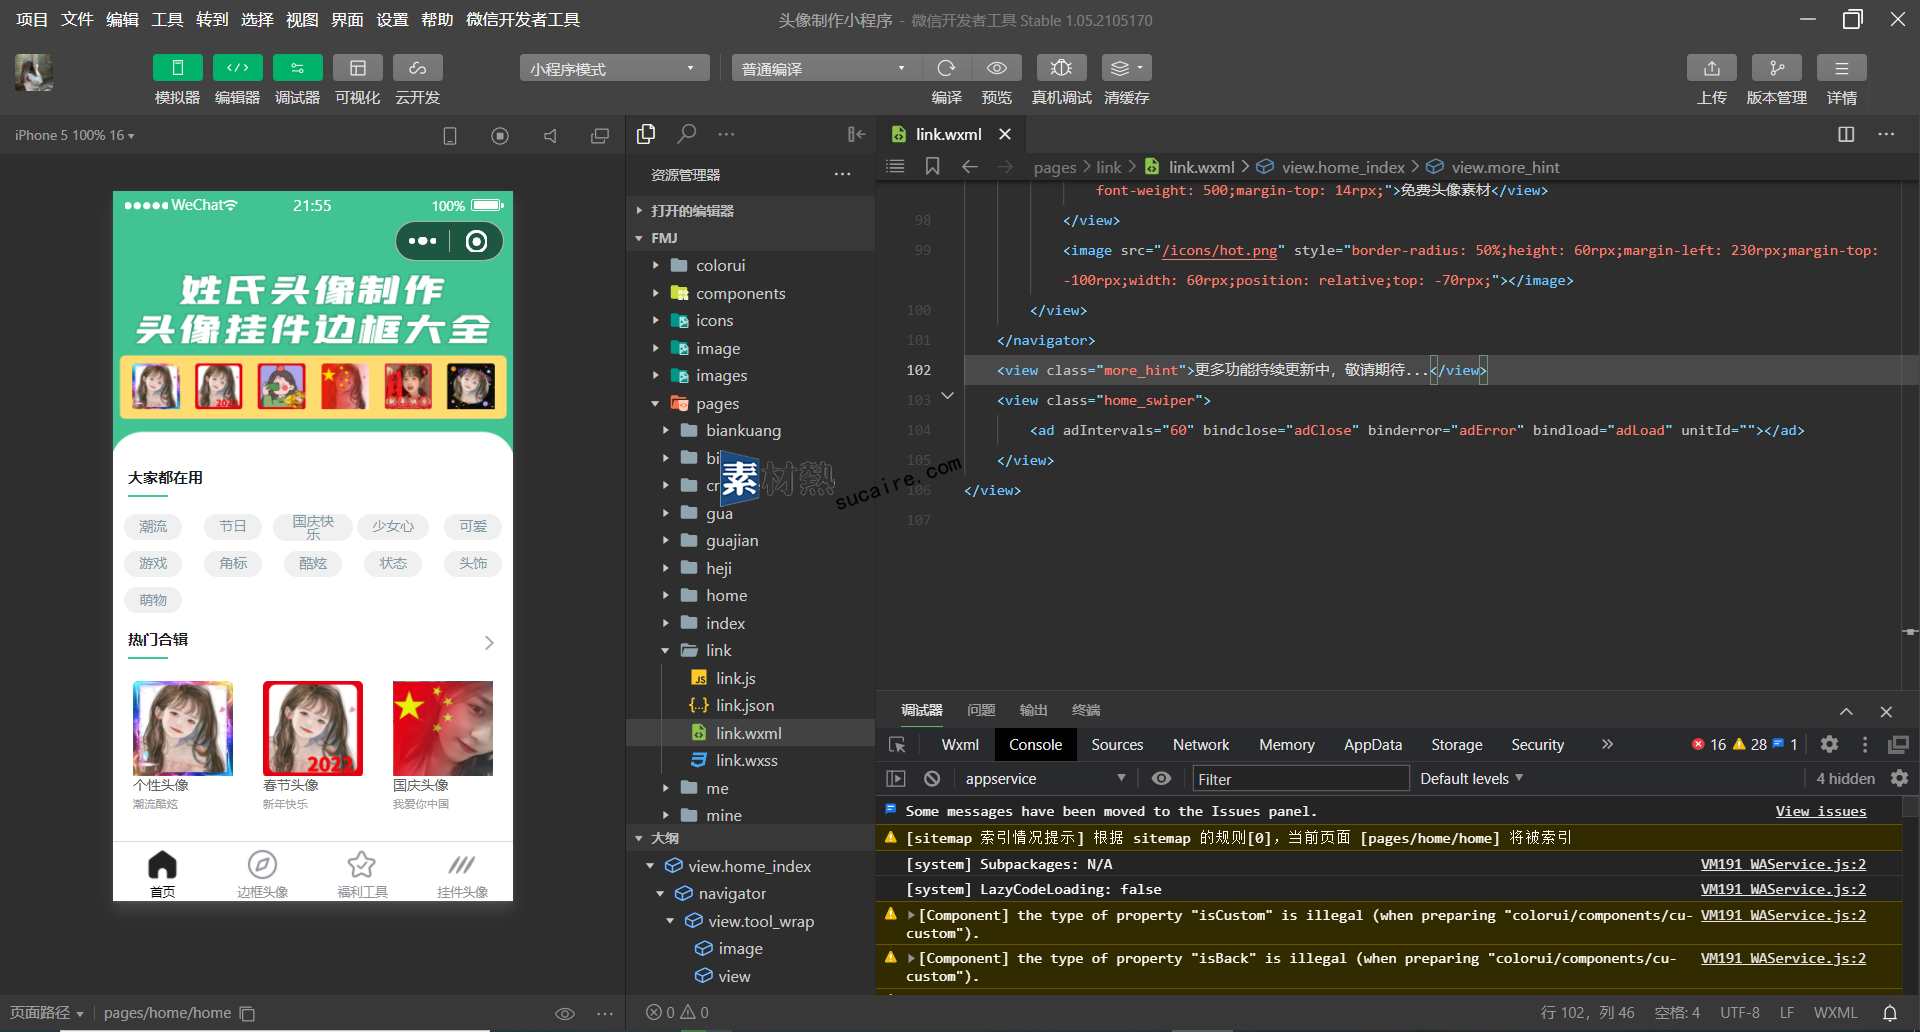Open devtools settings gear icon
The image size is (1920, 1032).
click(x=1829, y=744)
